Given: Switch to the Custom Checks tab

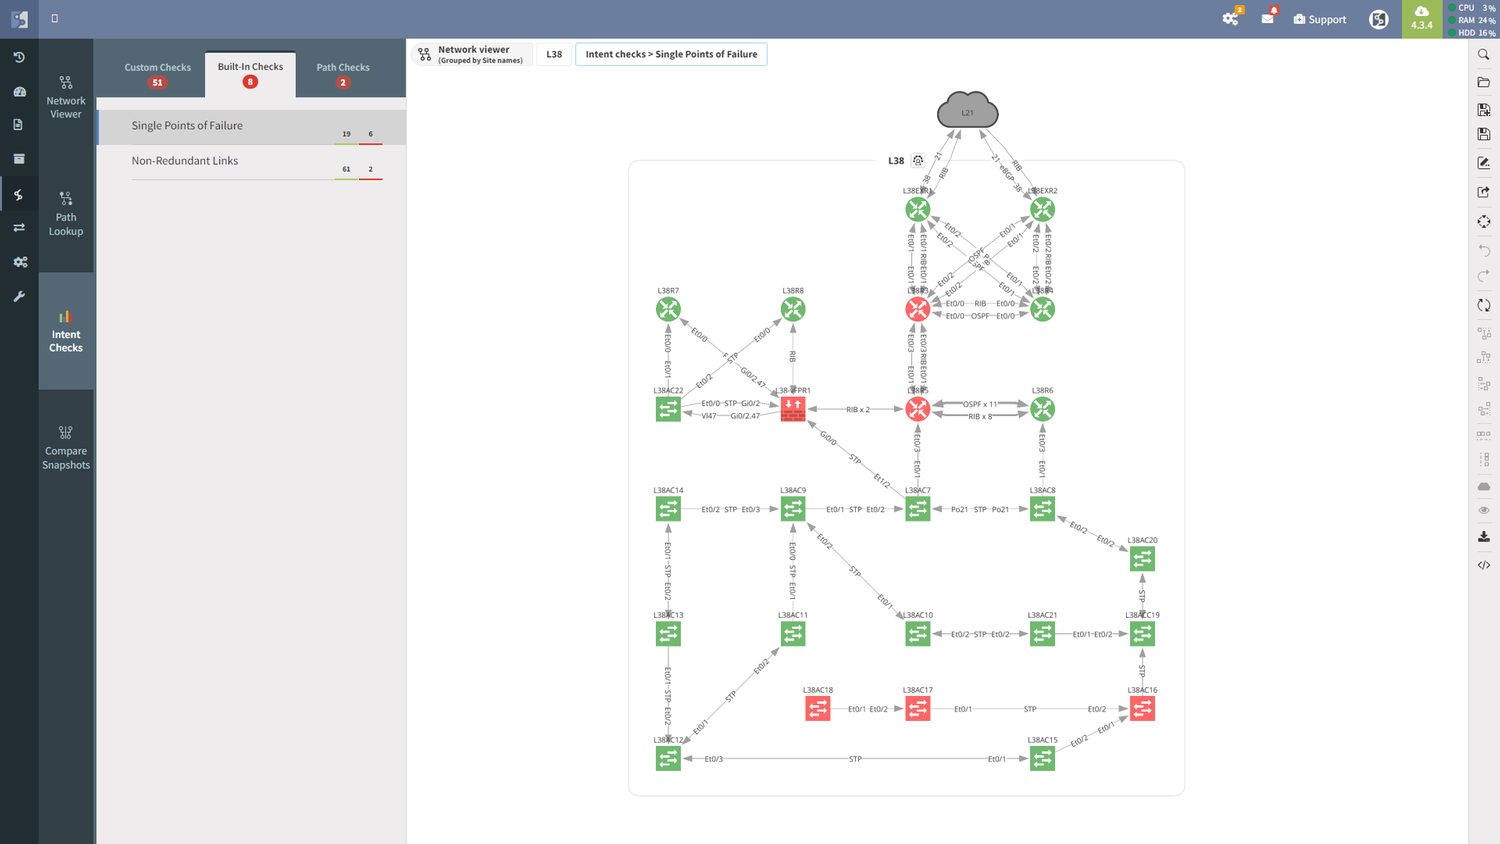Looking at the screenshot, I should pyautogui.click(x=157, y=67).
